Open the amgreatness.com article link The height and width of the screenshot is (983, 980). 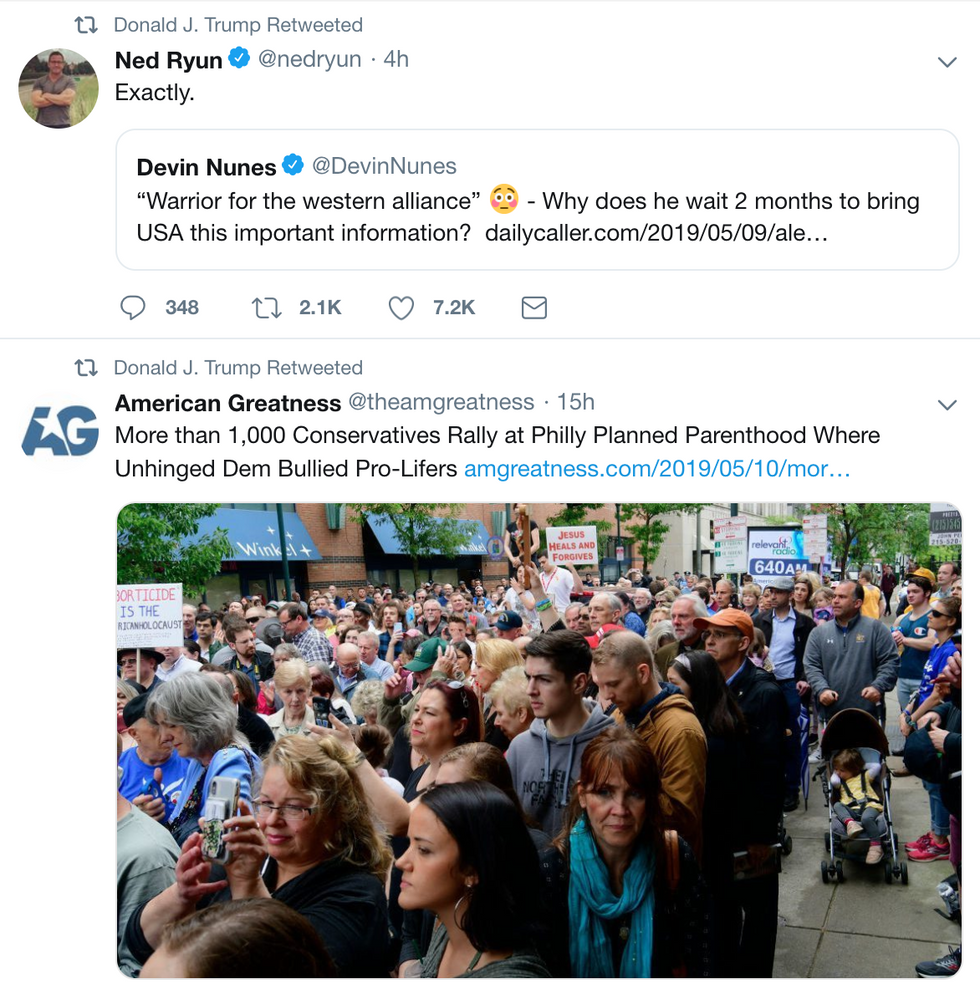(657, 469)
